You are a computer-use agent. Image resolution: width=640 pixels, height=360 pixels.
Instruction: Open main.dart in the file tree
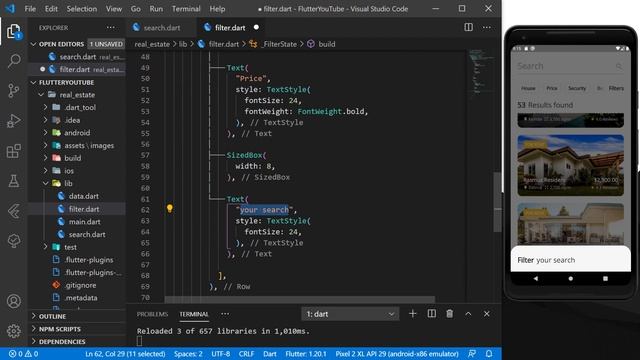click(x=84, y=221)
